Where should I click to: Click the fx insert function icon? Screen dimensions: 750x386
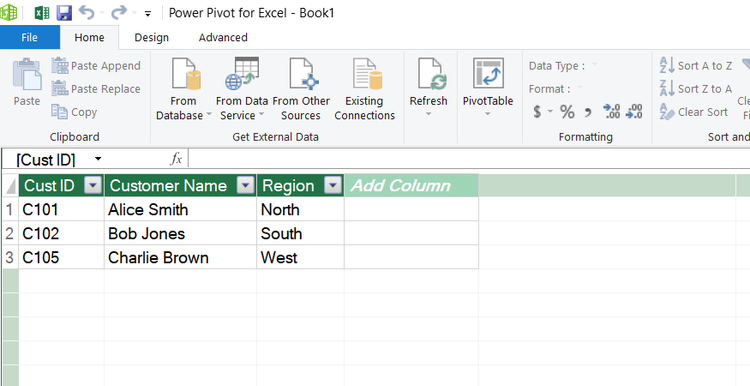point(176,159)
